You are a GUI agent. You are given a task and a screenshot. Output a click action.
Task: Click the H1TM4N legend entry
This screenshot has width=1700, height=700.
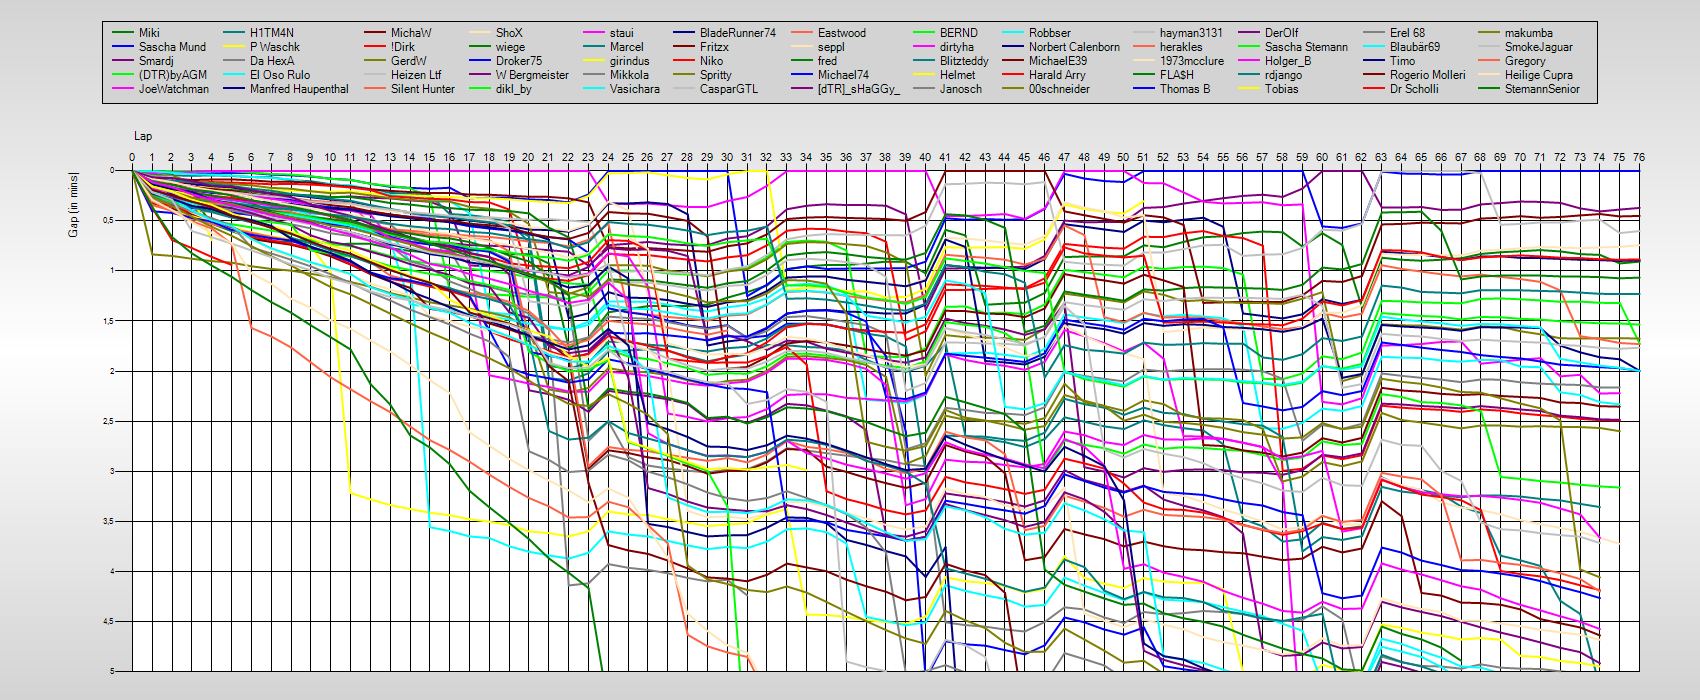coord(272,33)
